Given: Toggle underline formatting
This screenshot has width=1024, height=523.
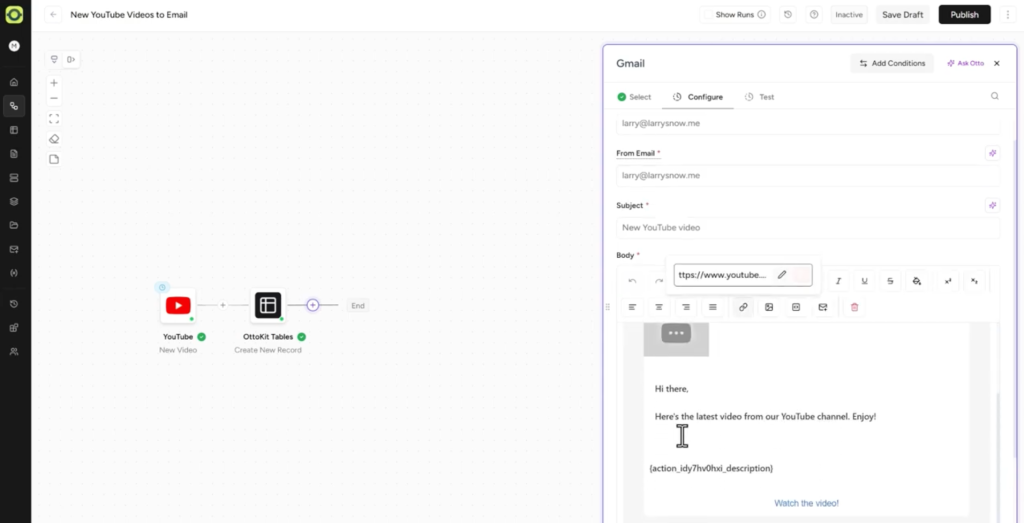Looking at the screenshot, I should (865, 281).
